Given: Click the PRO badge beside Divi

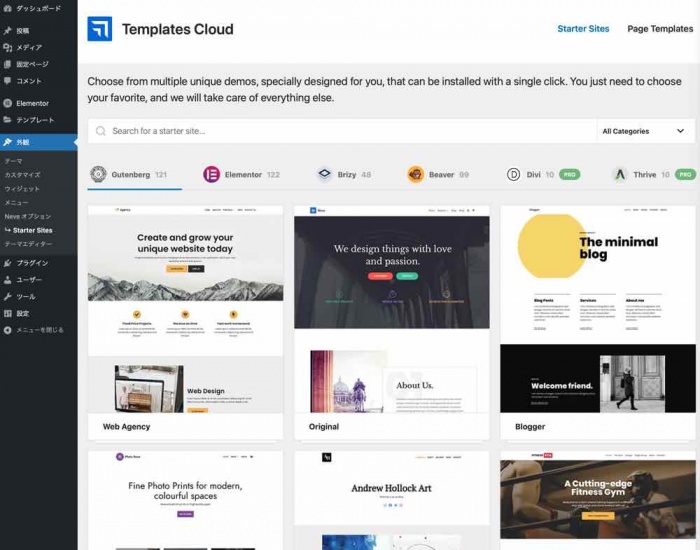Looking at the screenshot, I should [x=570, y=174].
